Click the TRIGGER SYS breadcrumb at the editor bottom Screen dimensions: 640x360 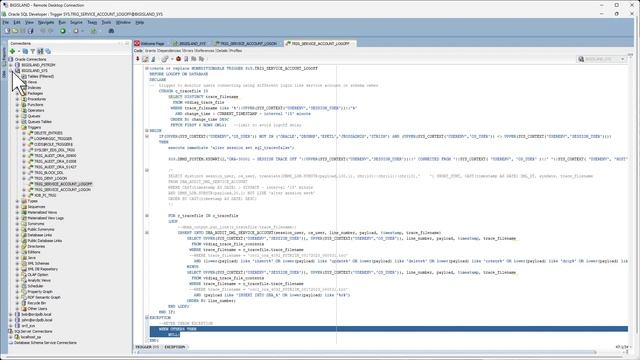tap(147, 347)
